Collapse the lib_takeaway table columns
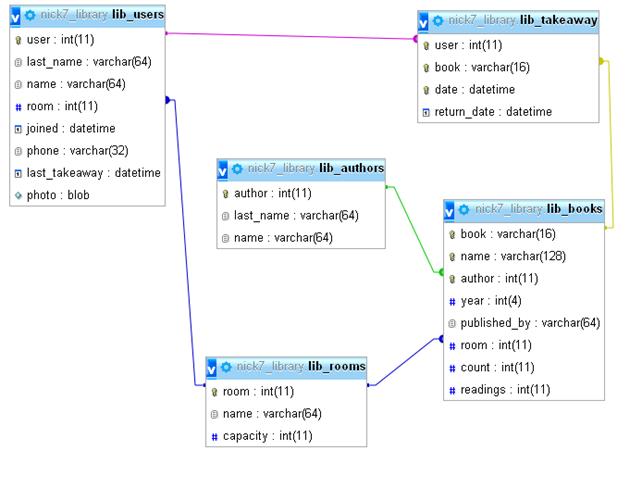Image resolution: width=642 pixels, height=488 pixels. [x=424, y=20]
